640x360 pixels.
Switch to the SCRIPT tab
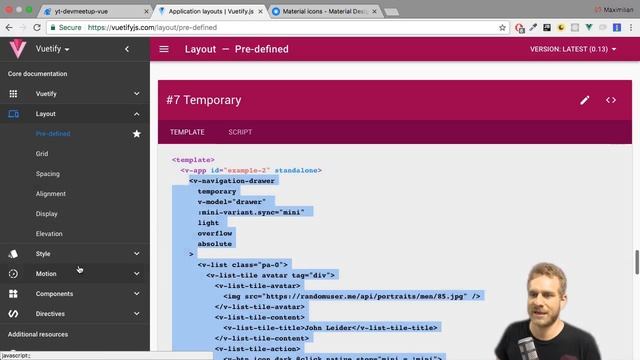pyautogui.click(x=240, y=132)
